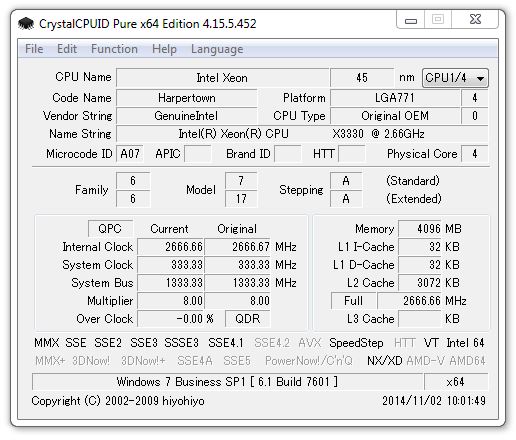Click the Extended Model value 17
The image size is (516, 440).
241,199
